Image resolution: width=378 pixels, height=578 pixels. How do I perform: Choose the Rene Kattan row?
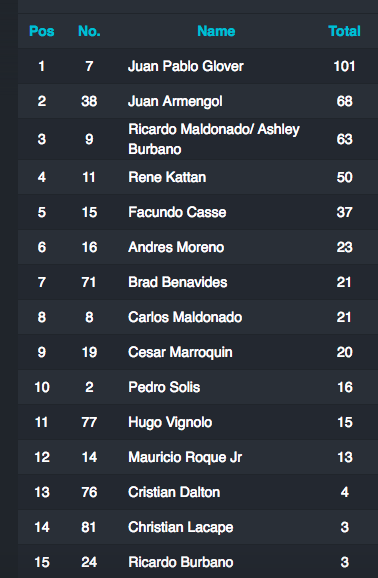click(198, 177)
